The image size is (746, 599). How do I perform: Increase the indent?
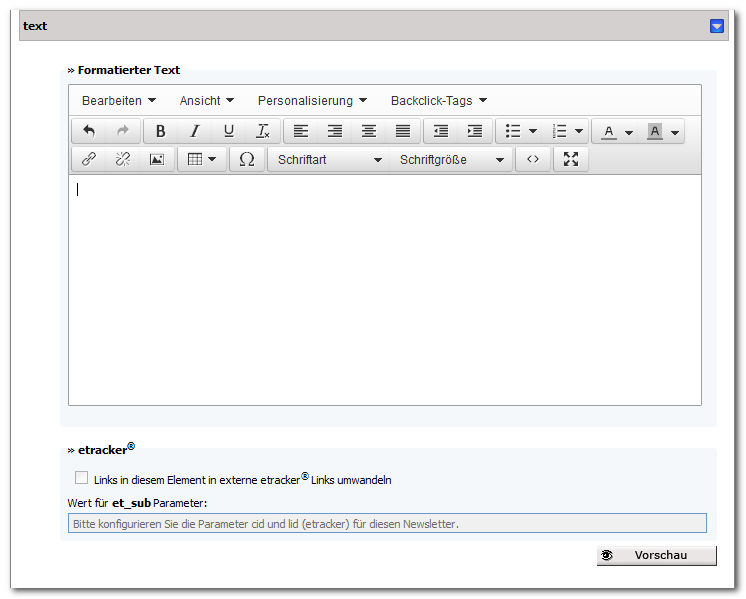475,131
